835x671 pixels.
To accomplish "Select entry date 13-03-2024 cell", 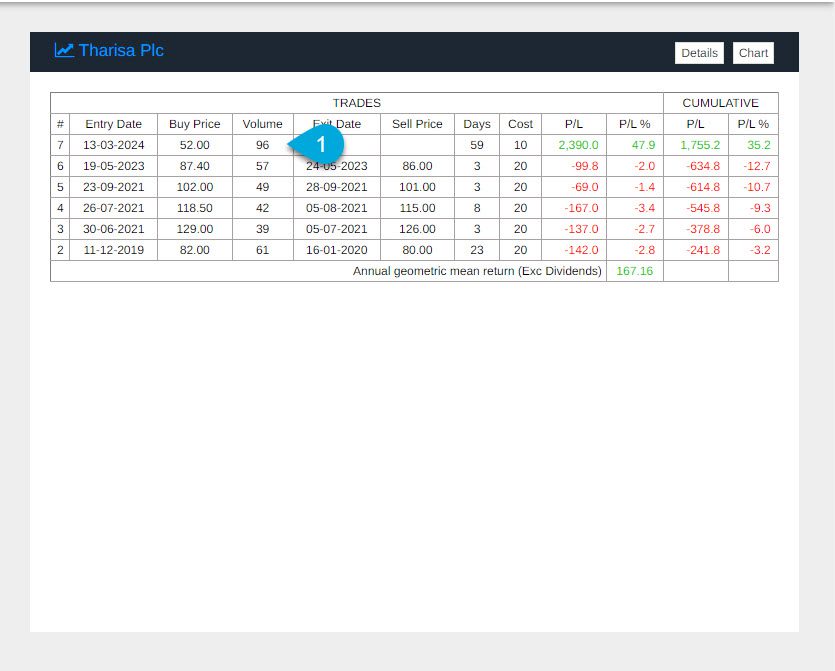I will tap(113, 145).
